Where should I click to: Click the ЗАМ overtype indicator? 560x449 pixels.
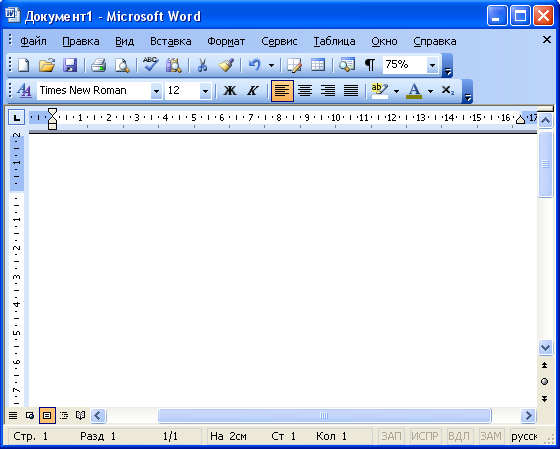[491, 436]
